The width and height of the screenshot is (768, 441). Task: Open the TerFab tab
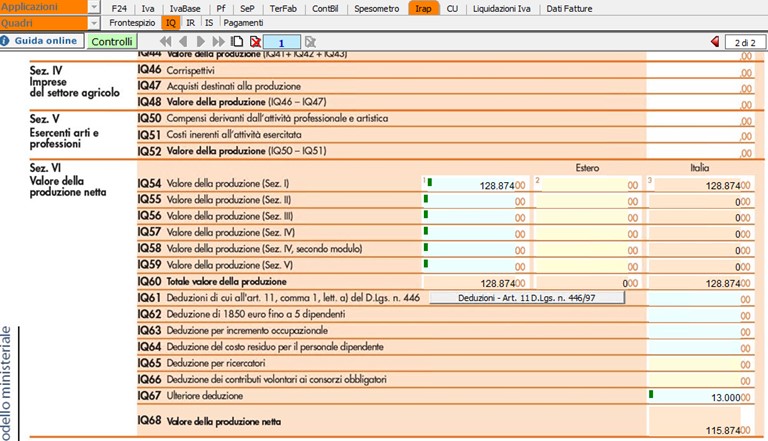283,8
